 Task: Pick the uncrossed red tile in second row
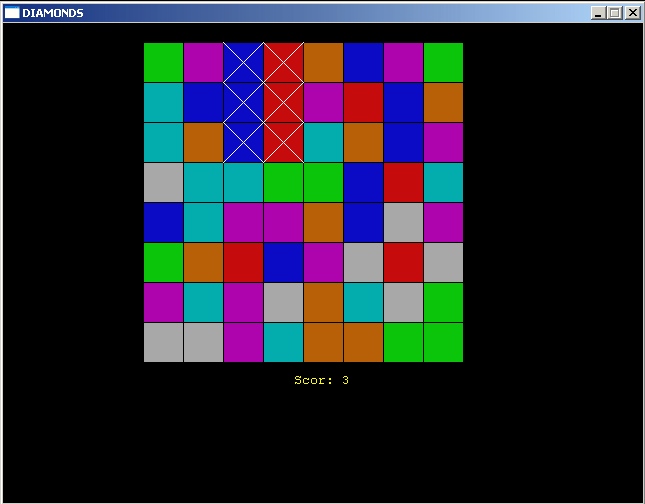point(363,102)
